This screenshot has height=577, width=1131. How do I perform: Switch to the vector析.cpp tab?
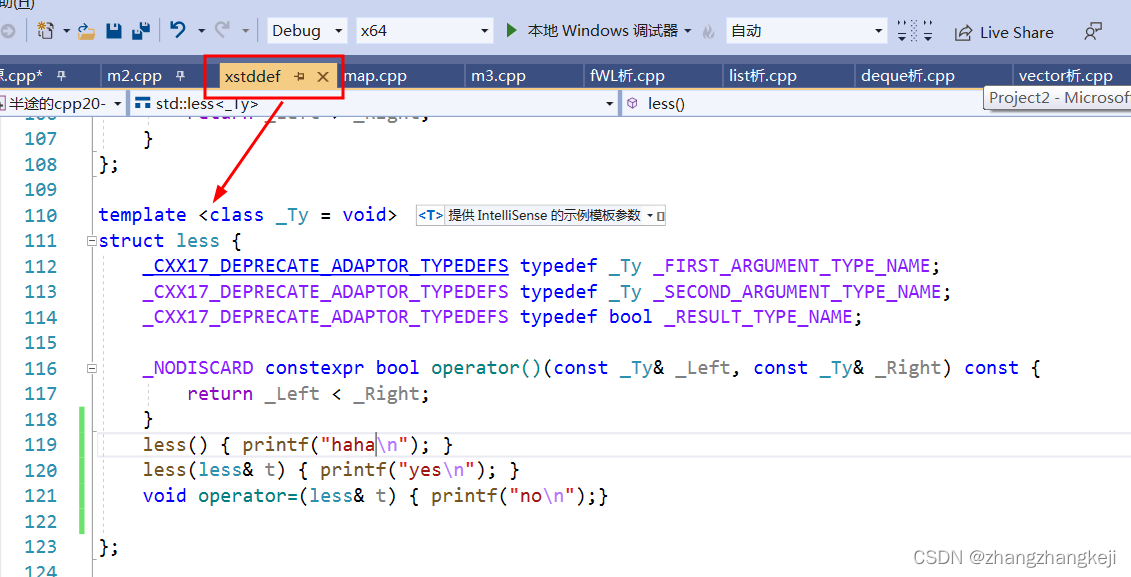[x=1065, y=76]
